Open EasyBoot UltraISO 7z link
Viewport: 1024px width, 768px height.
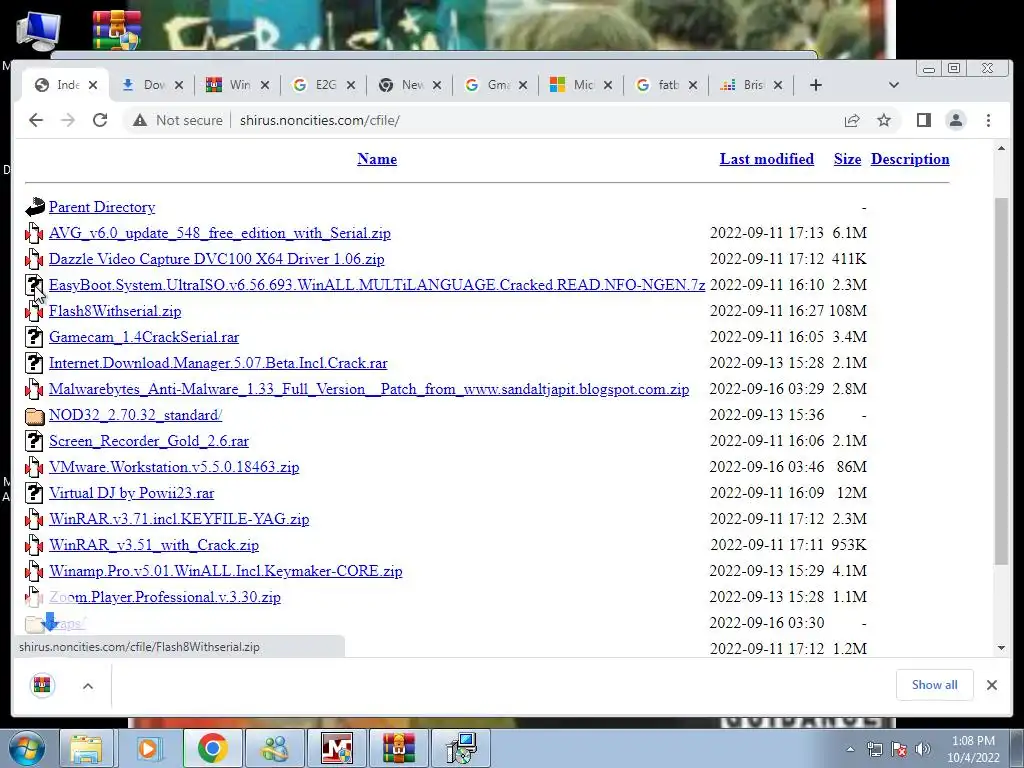(x=377, y=285)
